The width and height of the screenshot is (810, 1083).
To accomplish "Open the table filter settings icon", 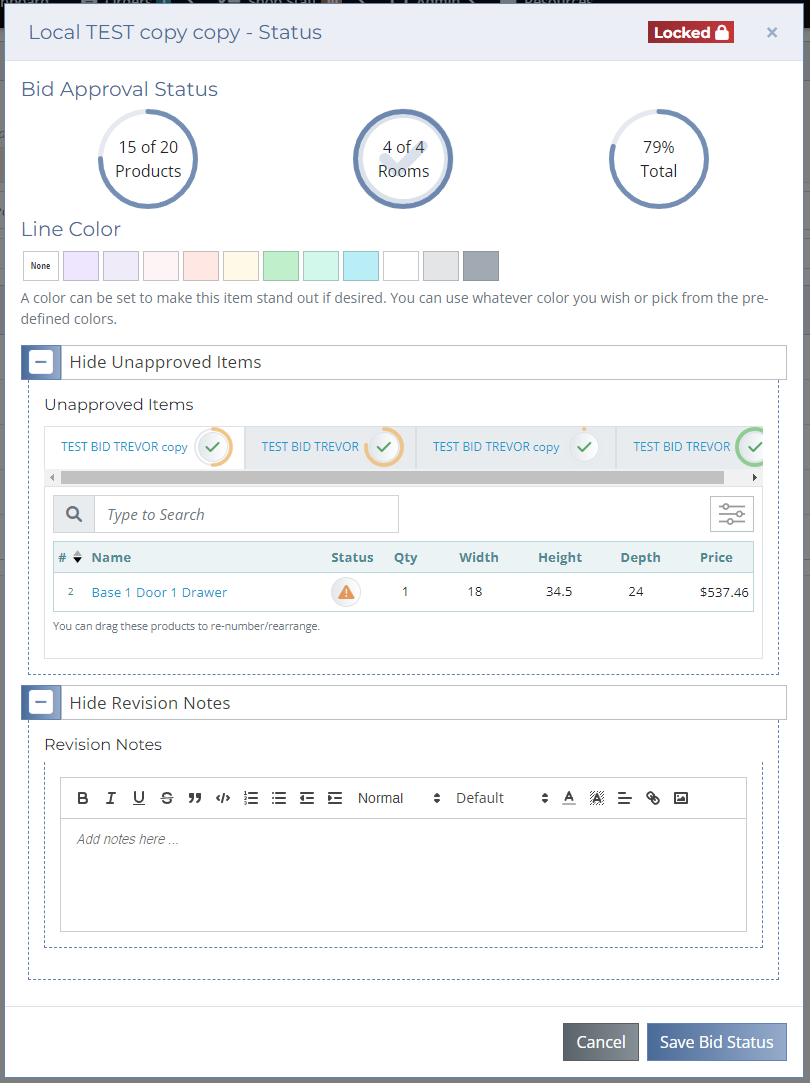I will click(x=731, y=514).
